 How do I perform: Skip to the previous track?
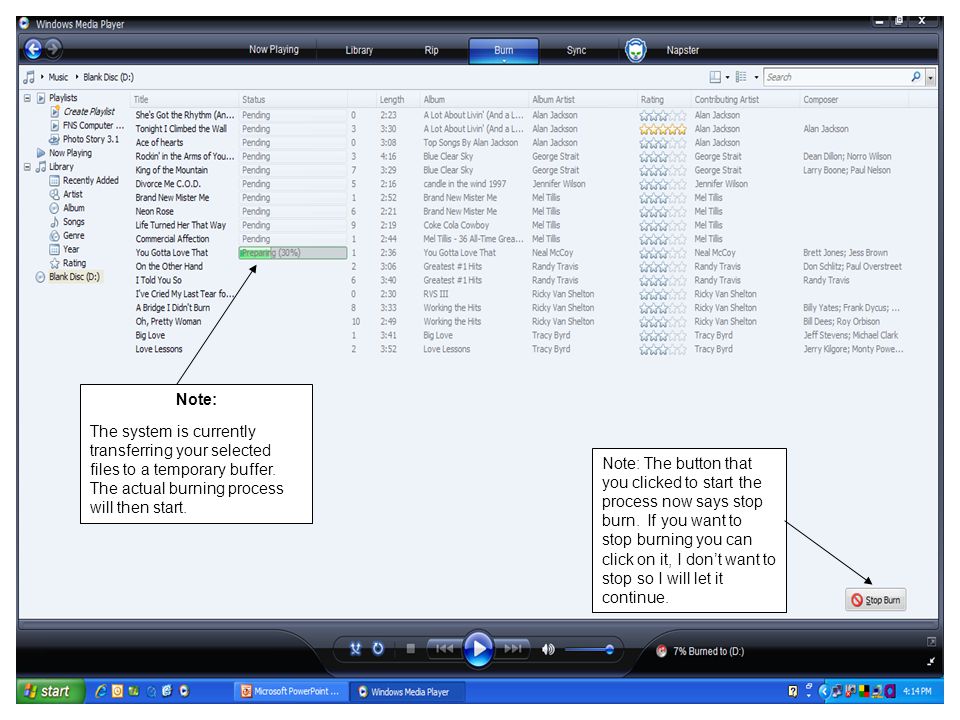click(x=444, y=648)
